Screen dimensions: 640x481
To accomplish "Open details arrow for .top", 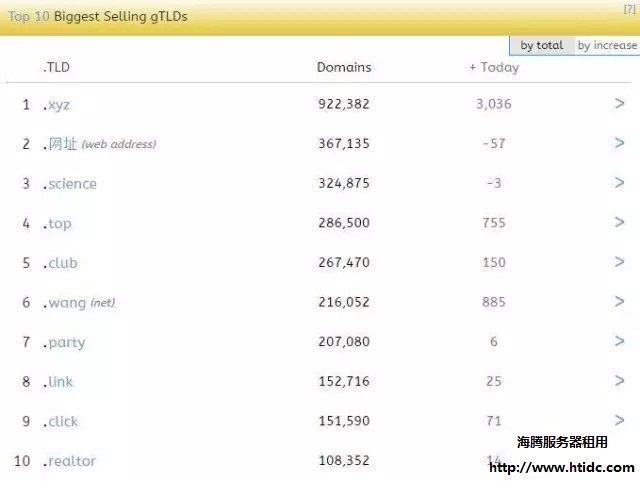I will [x=620, y=223].
